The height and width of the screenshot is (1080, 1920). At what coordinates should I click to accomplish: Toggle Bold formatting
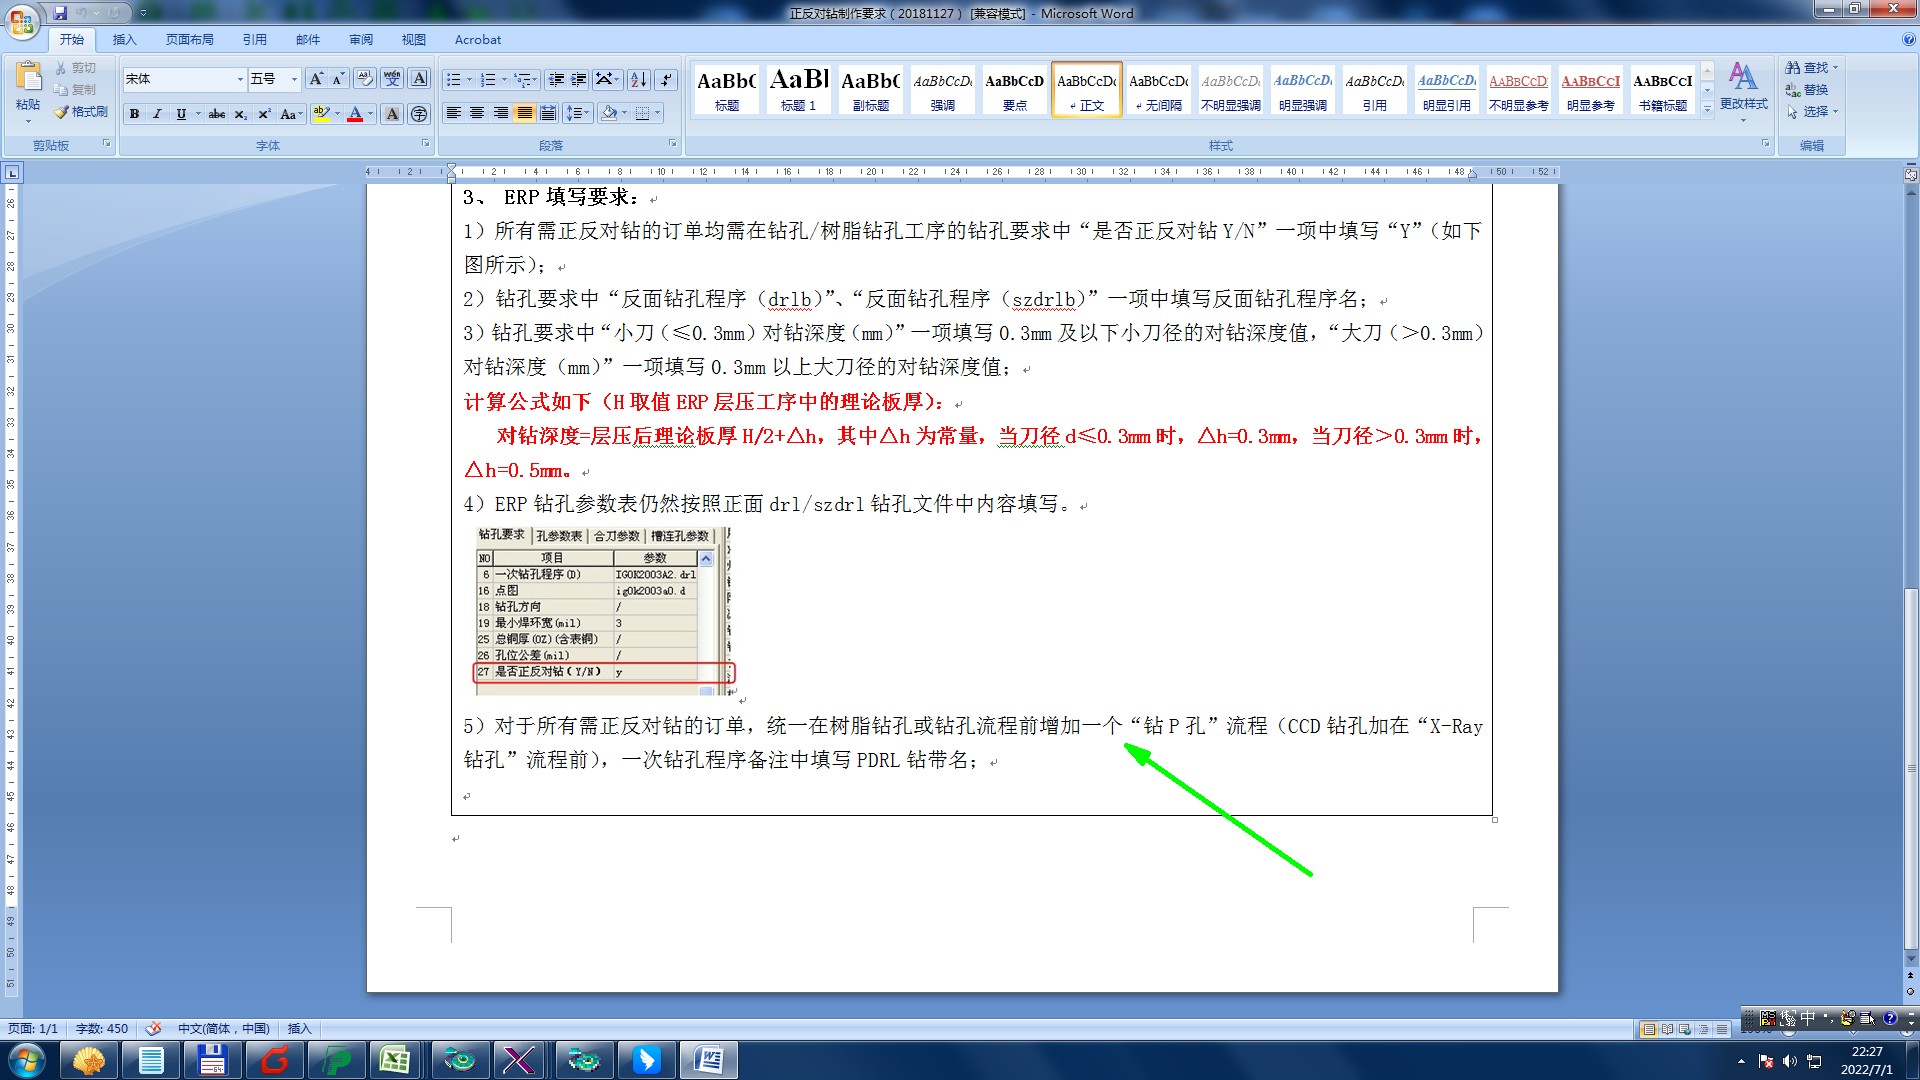pyautogui.click(x=134, y=114)
